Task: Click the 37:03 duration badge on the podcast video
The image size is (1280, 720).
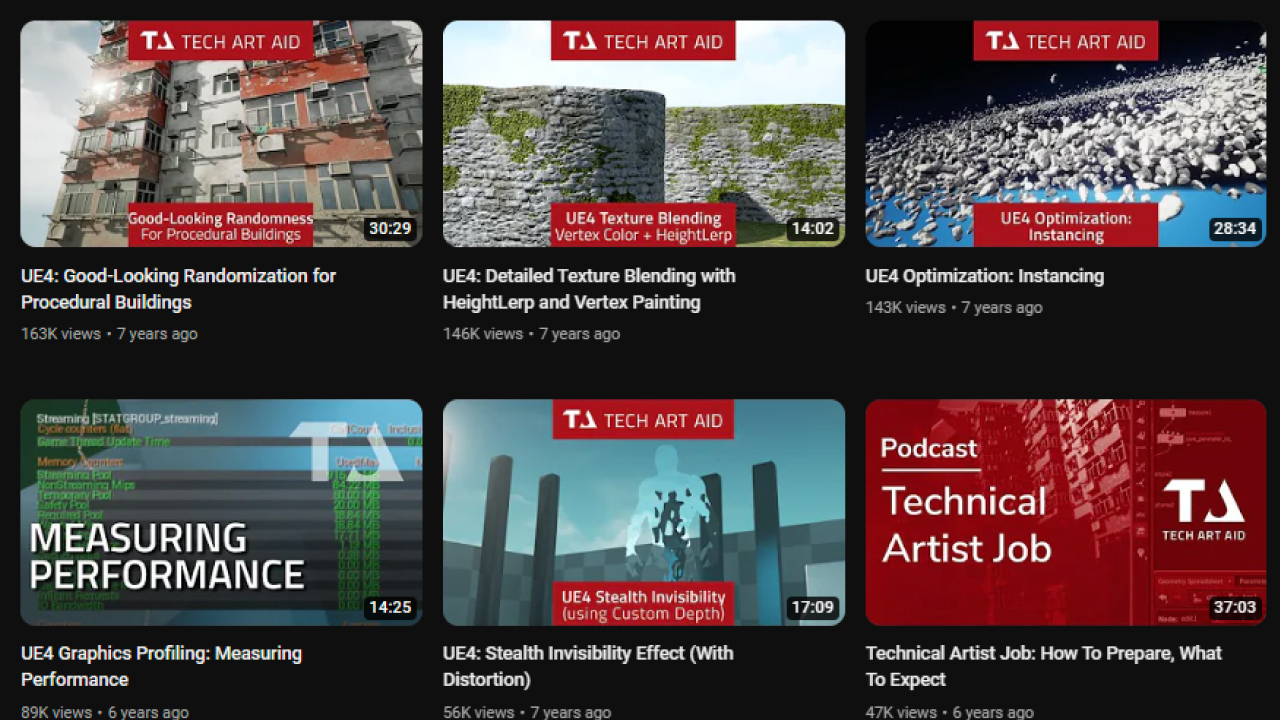Action: click(x=1234, y=607)
